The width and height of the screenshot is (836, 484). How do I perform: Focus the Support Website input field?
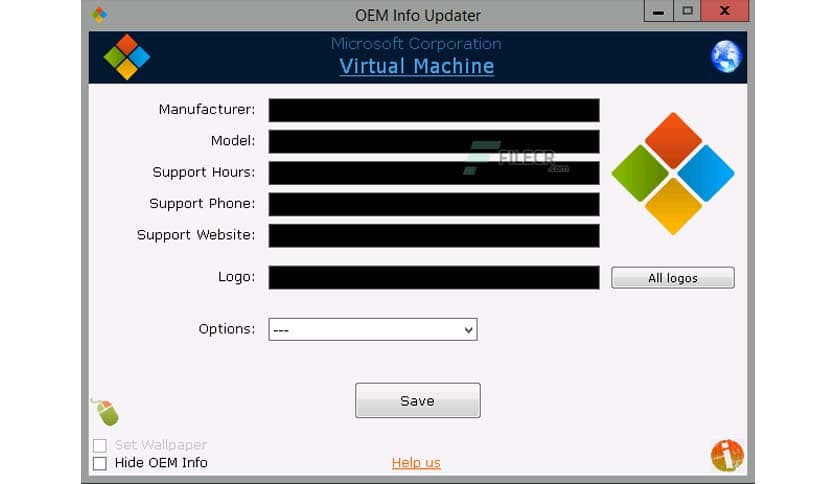(x=434, y=236)
